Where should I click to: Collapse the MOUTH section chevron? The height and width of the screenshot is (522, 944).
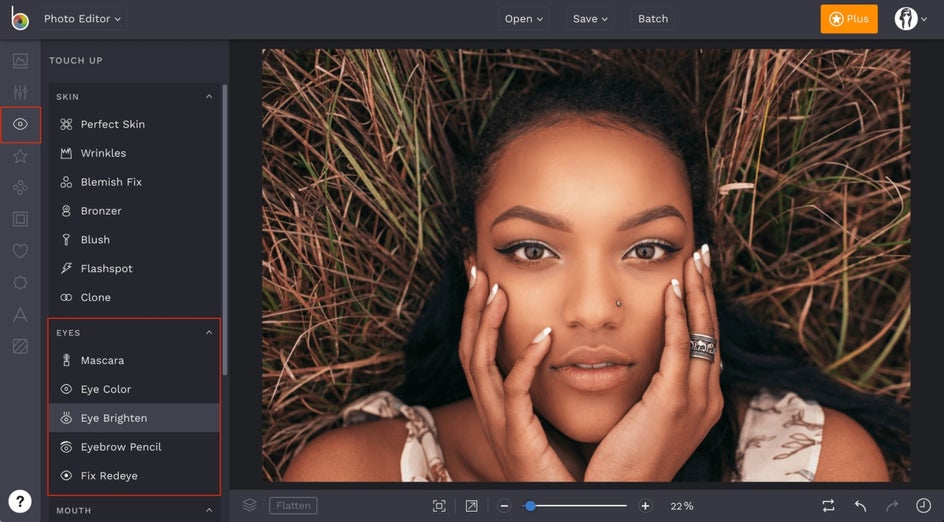[x=209, y=511]
